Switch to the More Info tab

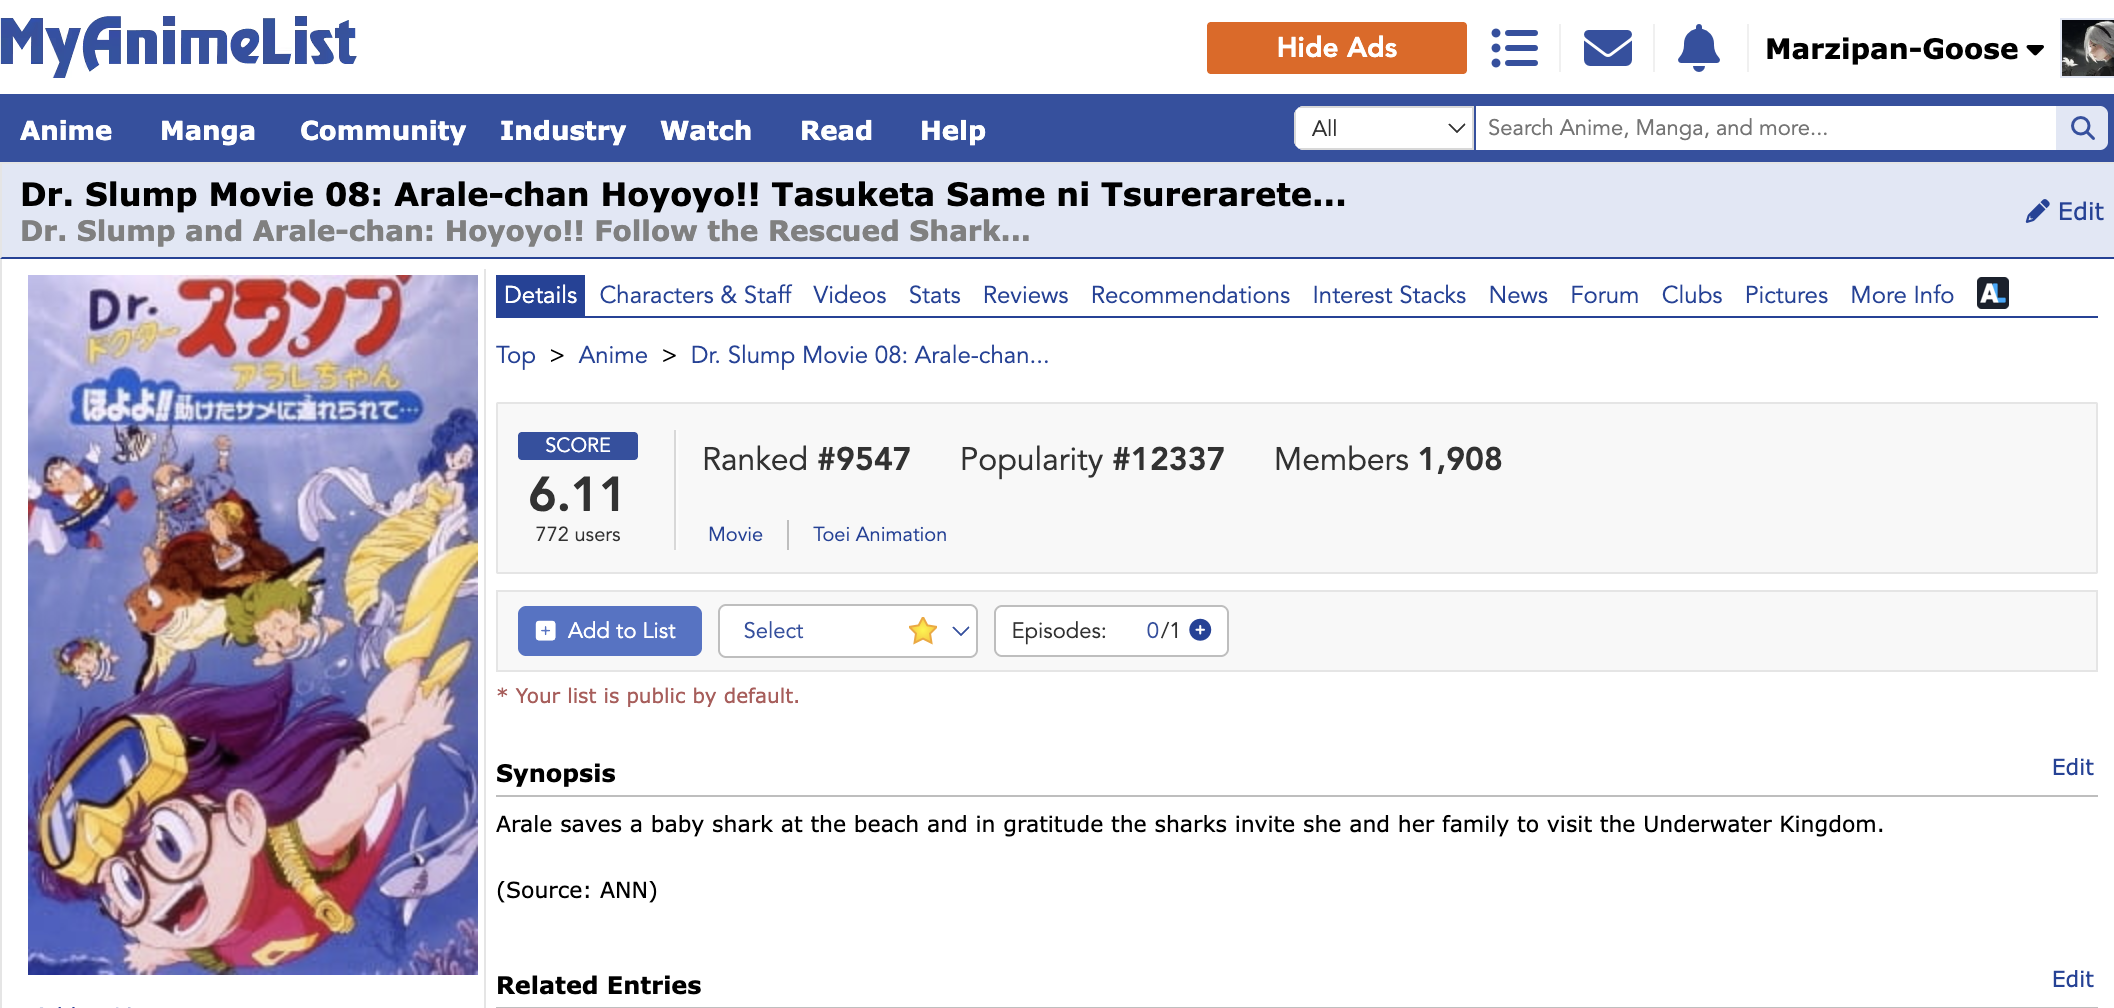[1902, 295]
